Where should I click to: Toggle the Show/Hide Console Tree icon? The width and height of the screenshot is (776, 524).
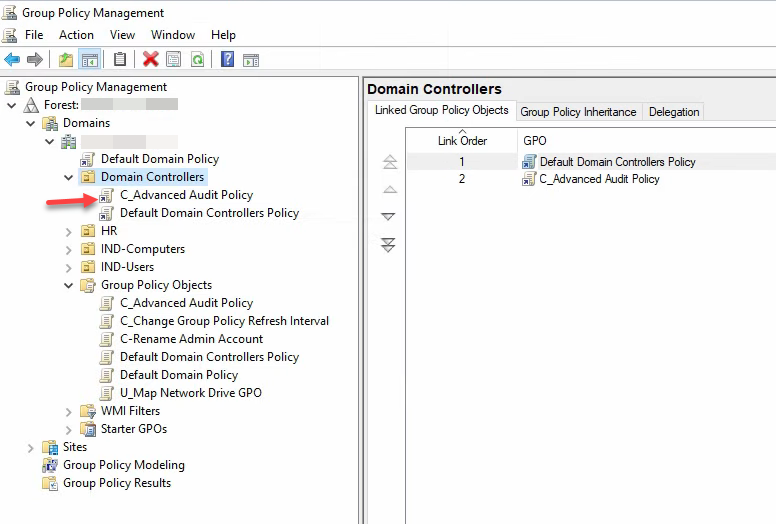tap(90, 60)
